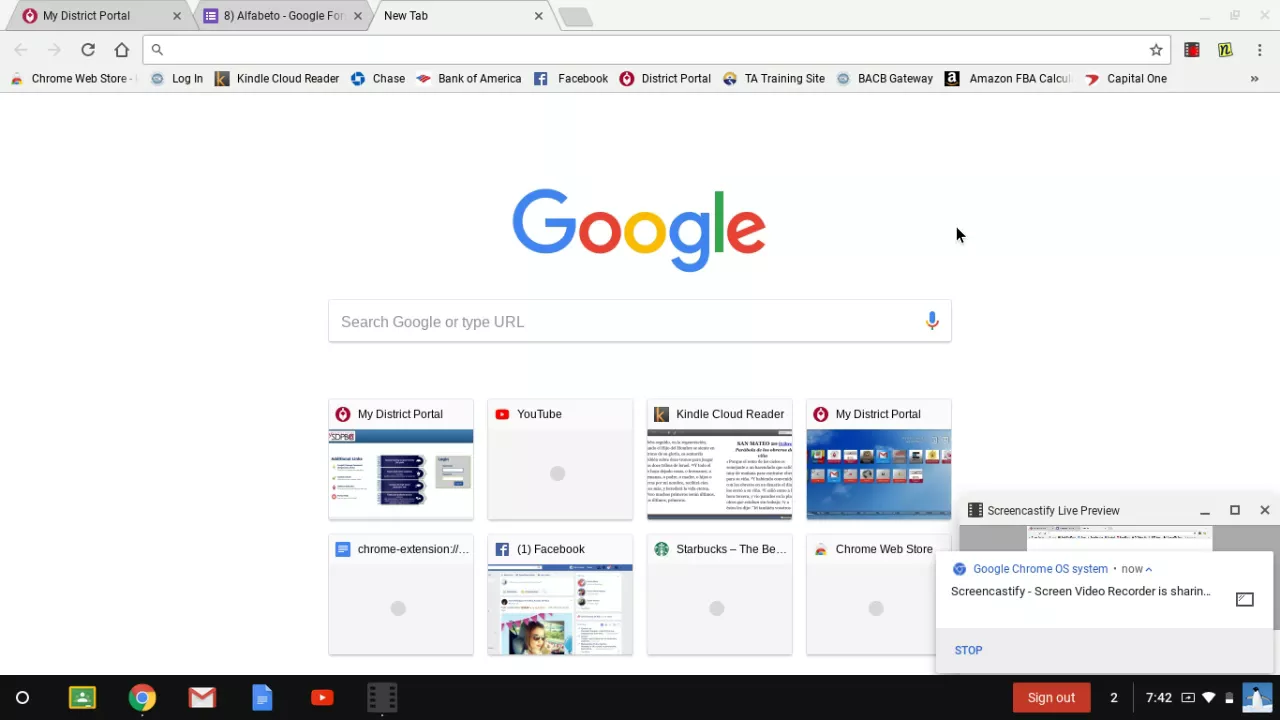Image resolution: width=1280 pixels, height=720 pixels.
Task: Click the Search Google or type URL box
Action: pyautogui.click(x=640, y=321)
